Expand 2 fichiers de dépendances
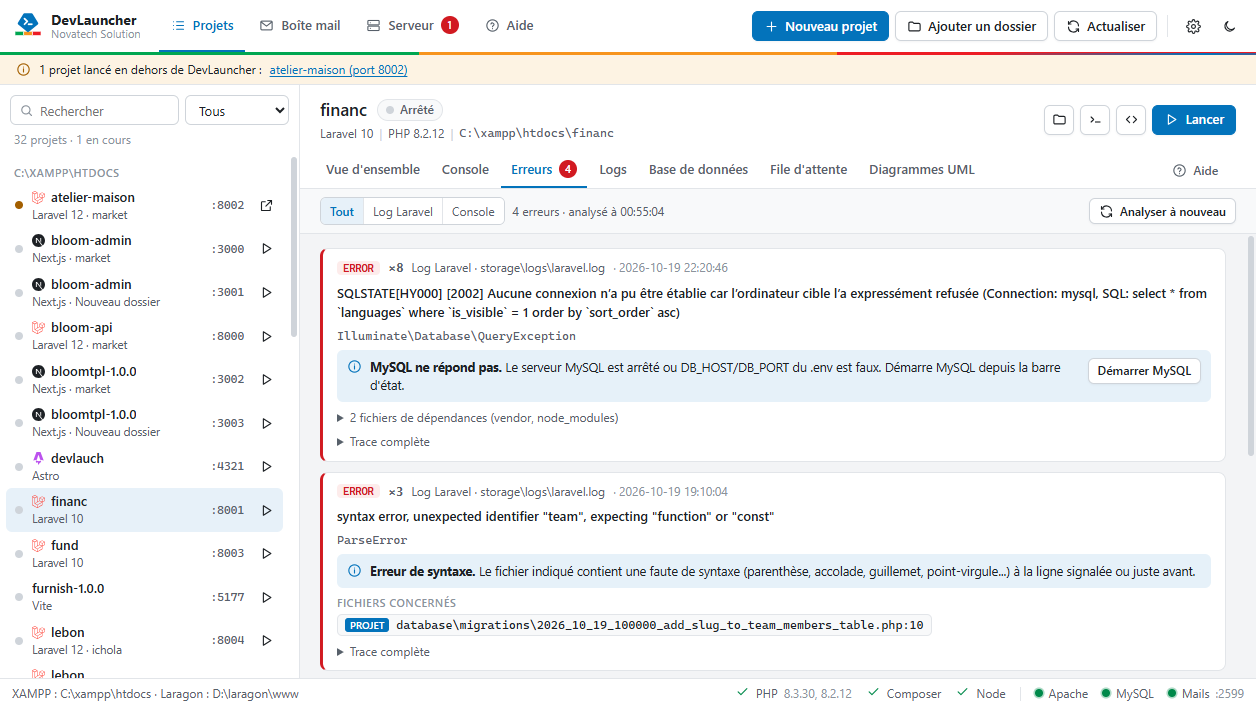 click(478, 418)
